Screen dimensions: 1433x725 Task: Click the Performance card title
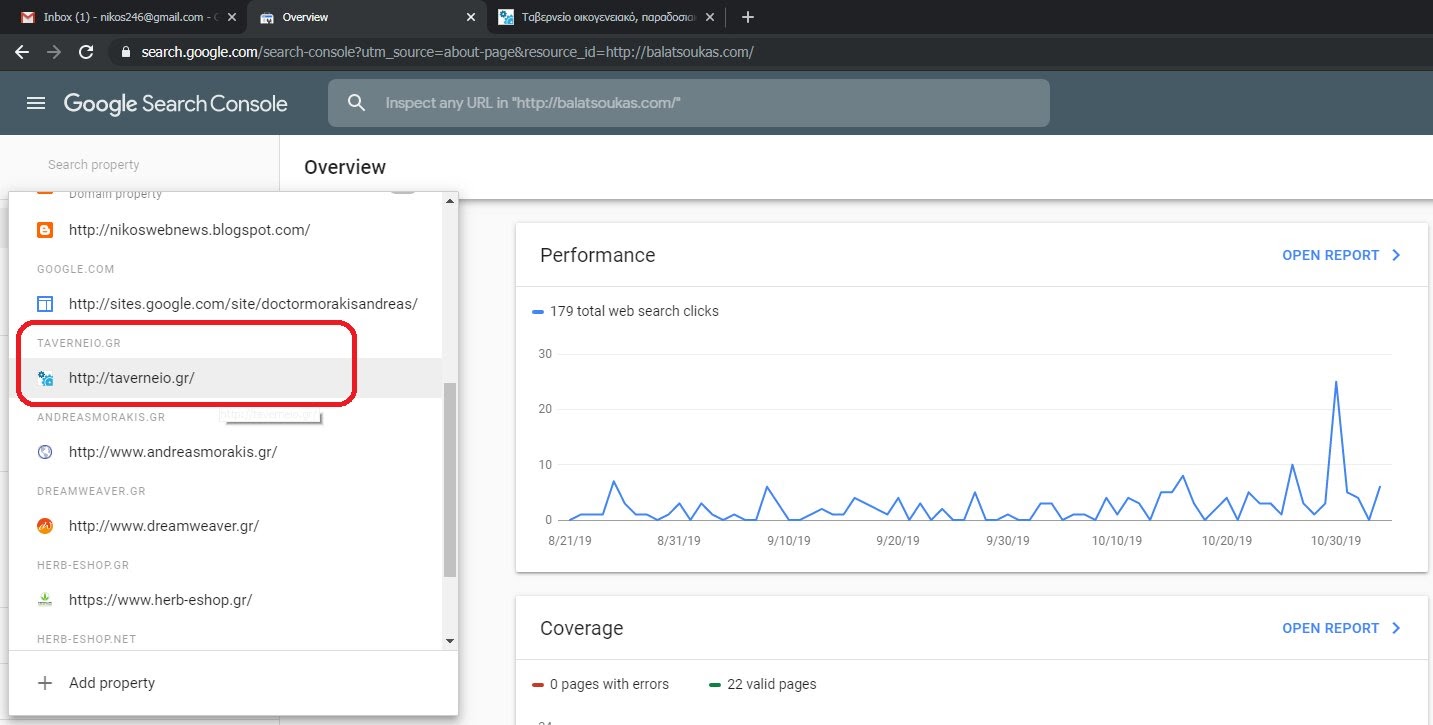tap(597, 255)
